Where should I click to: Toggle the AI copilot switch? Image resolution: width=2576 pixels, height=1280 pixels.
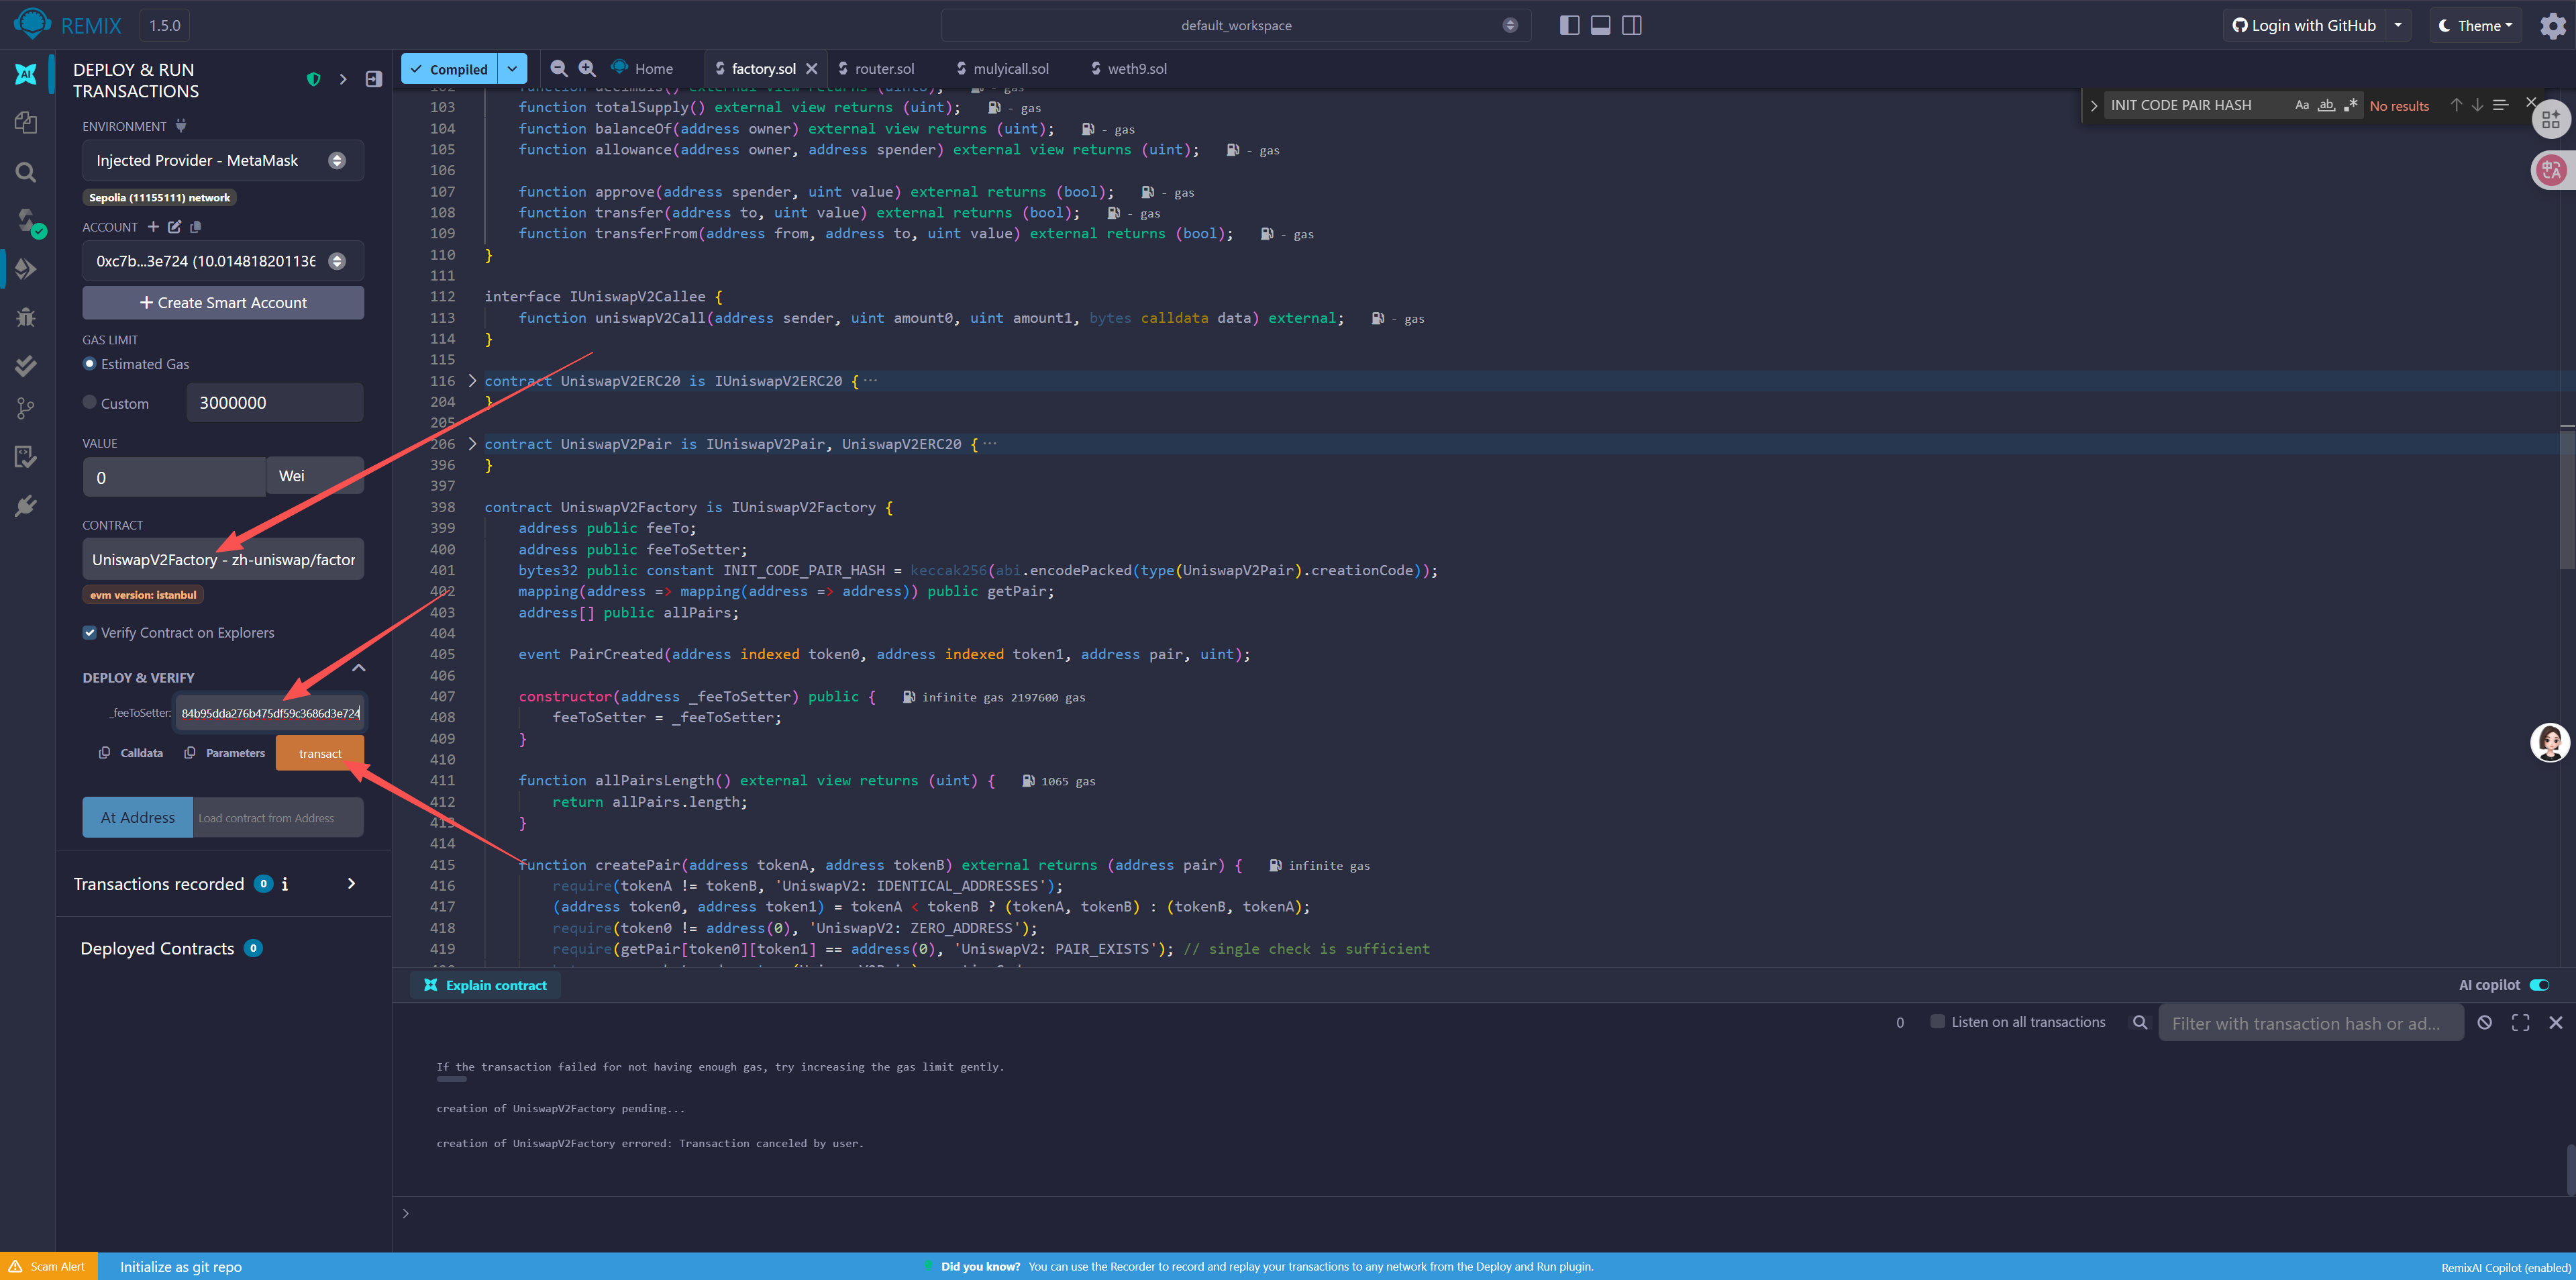pyautogui.click(x=2539, y=985)
